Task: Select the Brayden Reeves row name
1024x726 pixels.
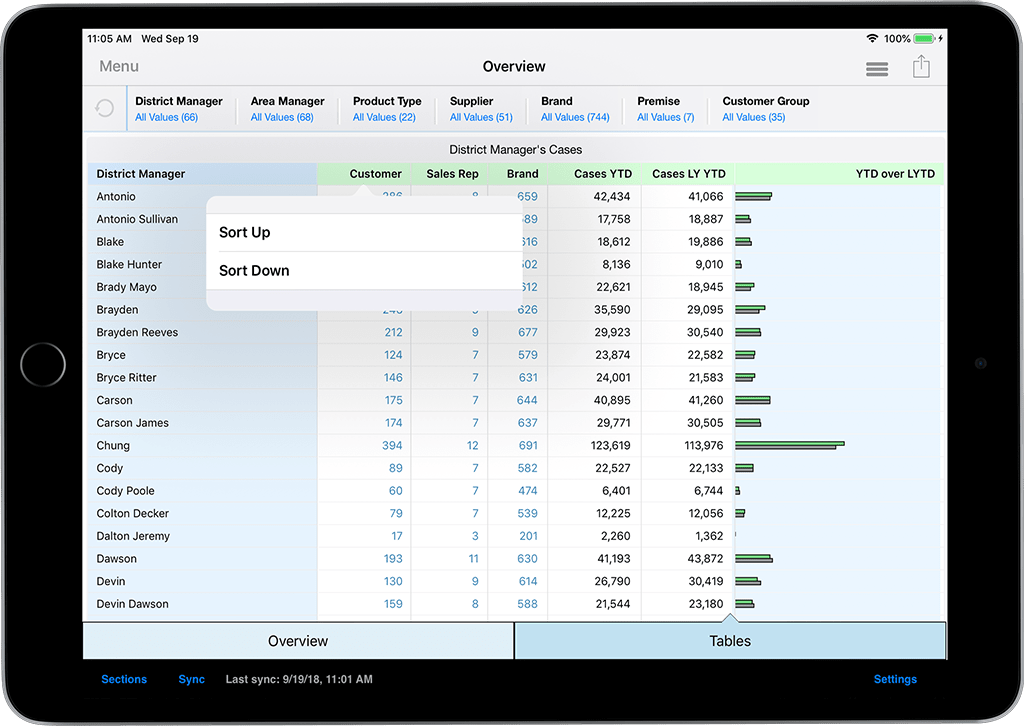Action: coord(137,332)
